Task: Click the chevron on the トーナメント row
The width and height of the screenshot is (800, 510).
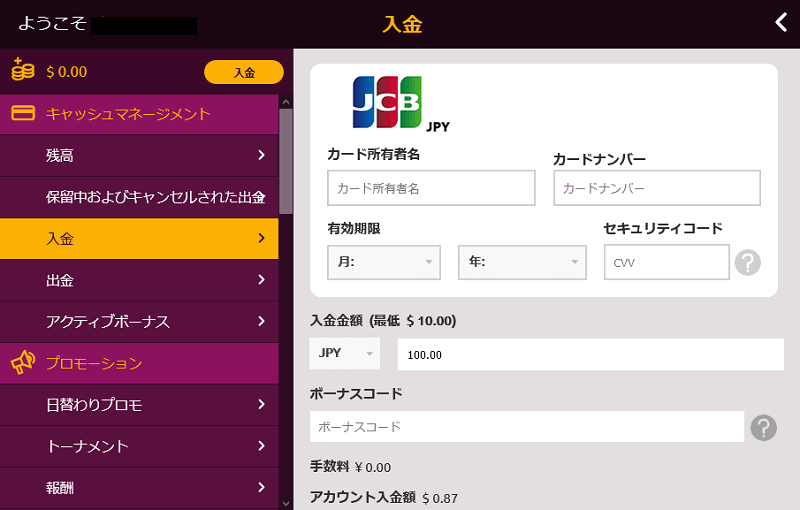Action: (x=262, y=446)
